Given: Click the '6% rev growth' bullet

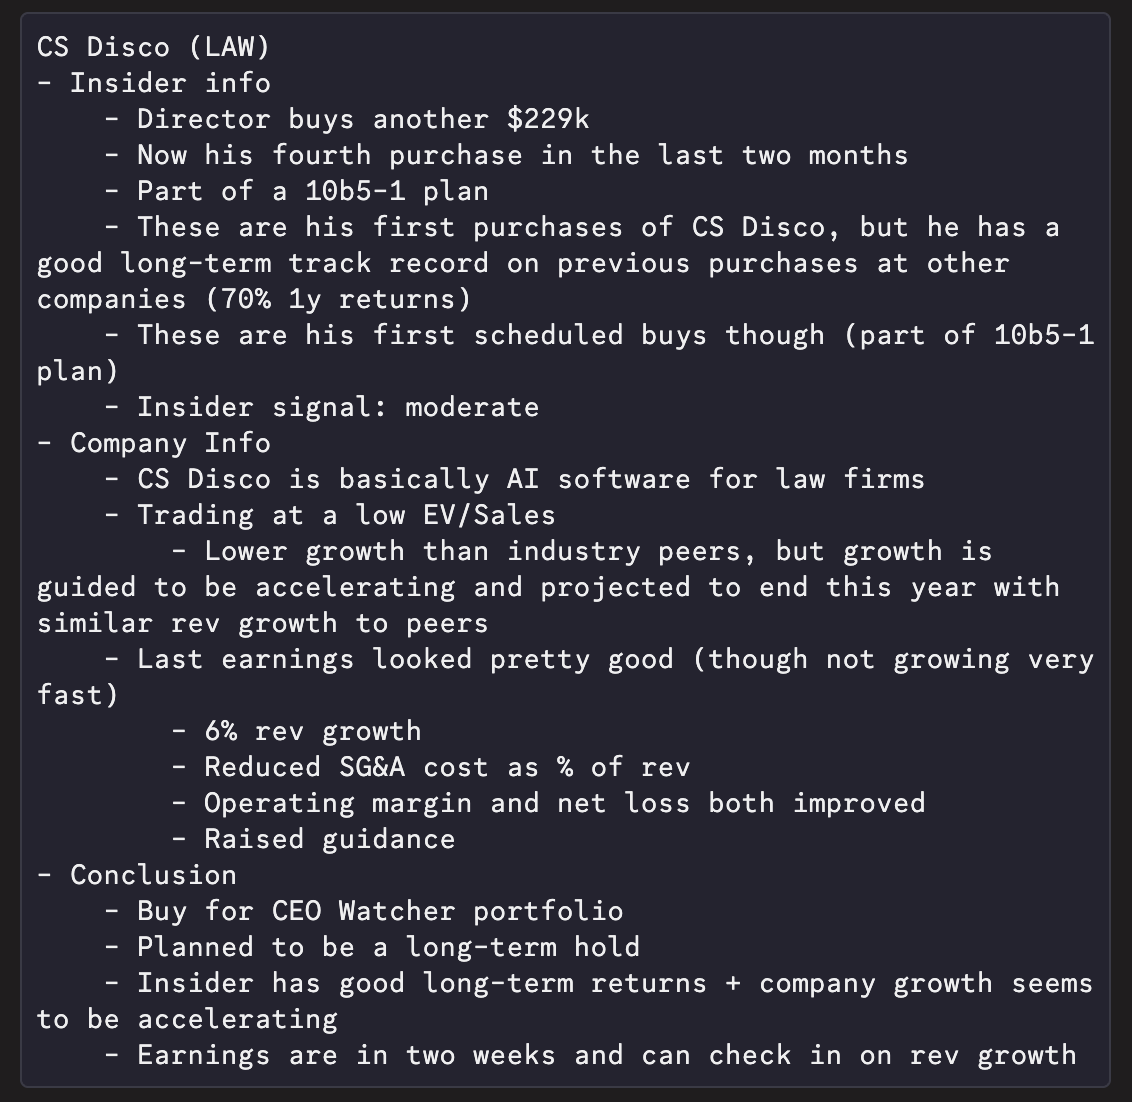Looking at the screenshot, I should pos(313,732).
